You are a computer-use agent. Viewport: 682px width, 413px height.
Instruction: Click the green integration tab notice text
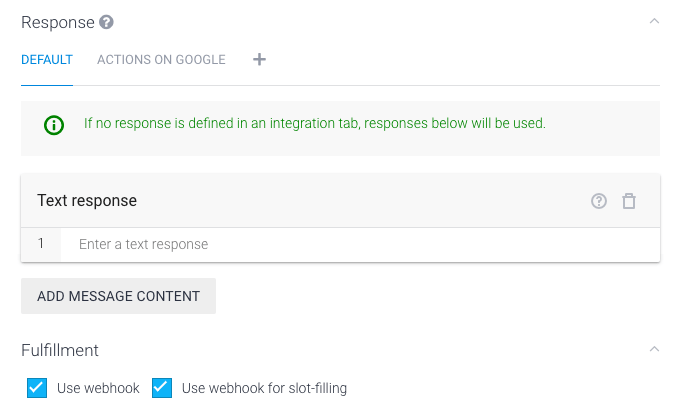click(315, 124)
